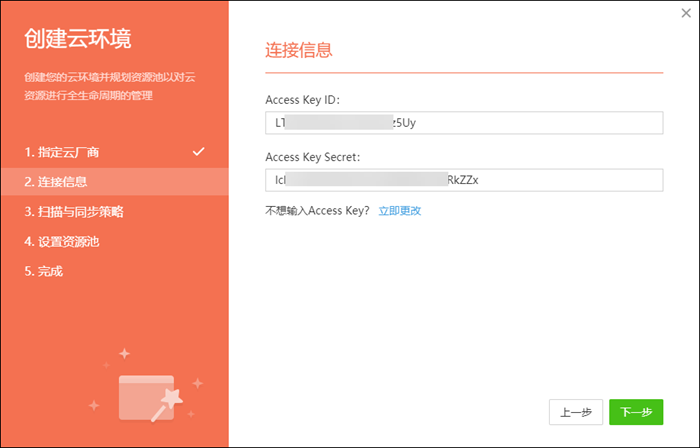Go to step 1. 指定云厂商
This screenshot has width=700, height=448.
coord(62,152)
